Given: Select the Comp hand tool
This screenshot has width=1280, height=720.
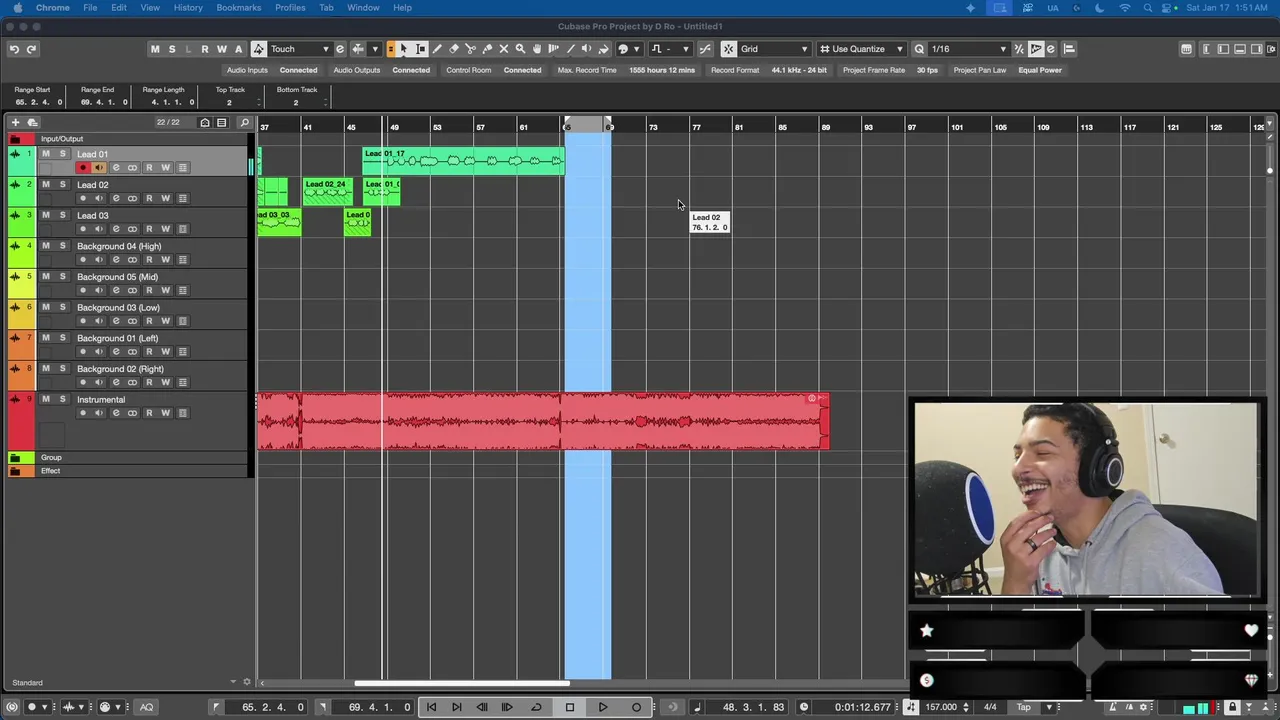Looking at the screenshot, I should [537, 49].
